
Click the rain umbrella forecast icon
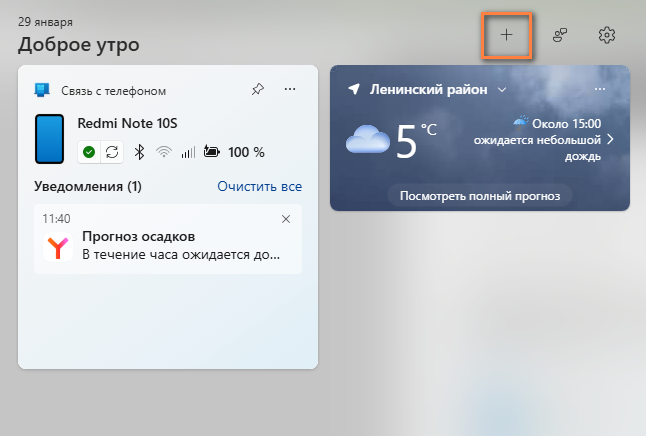click(521, 122)
